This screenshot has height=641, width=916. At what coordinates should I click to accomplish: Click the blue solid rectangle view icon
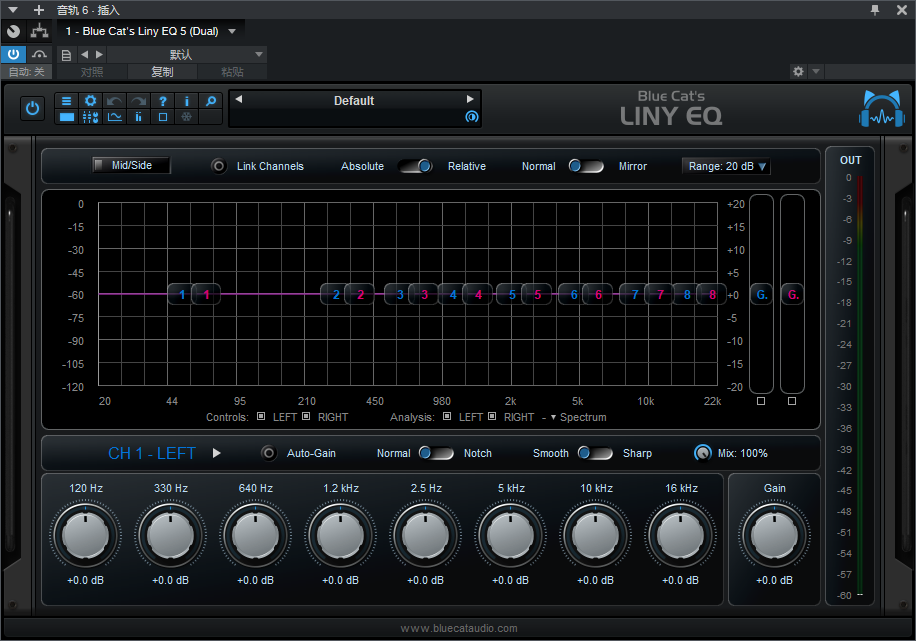pos(67,117)
